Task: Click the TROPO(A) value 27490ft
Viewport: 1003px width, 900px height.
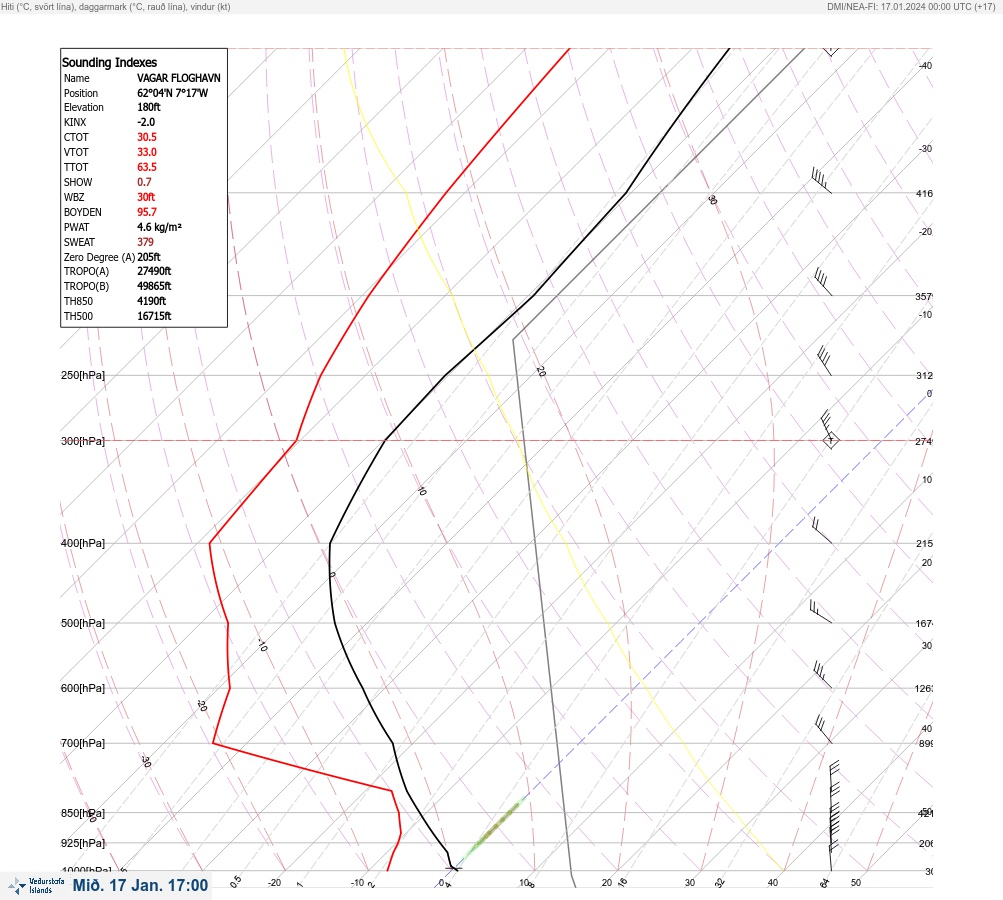Action: click(154, 271)
